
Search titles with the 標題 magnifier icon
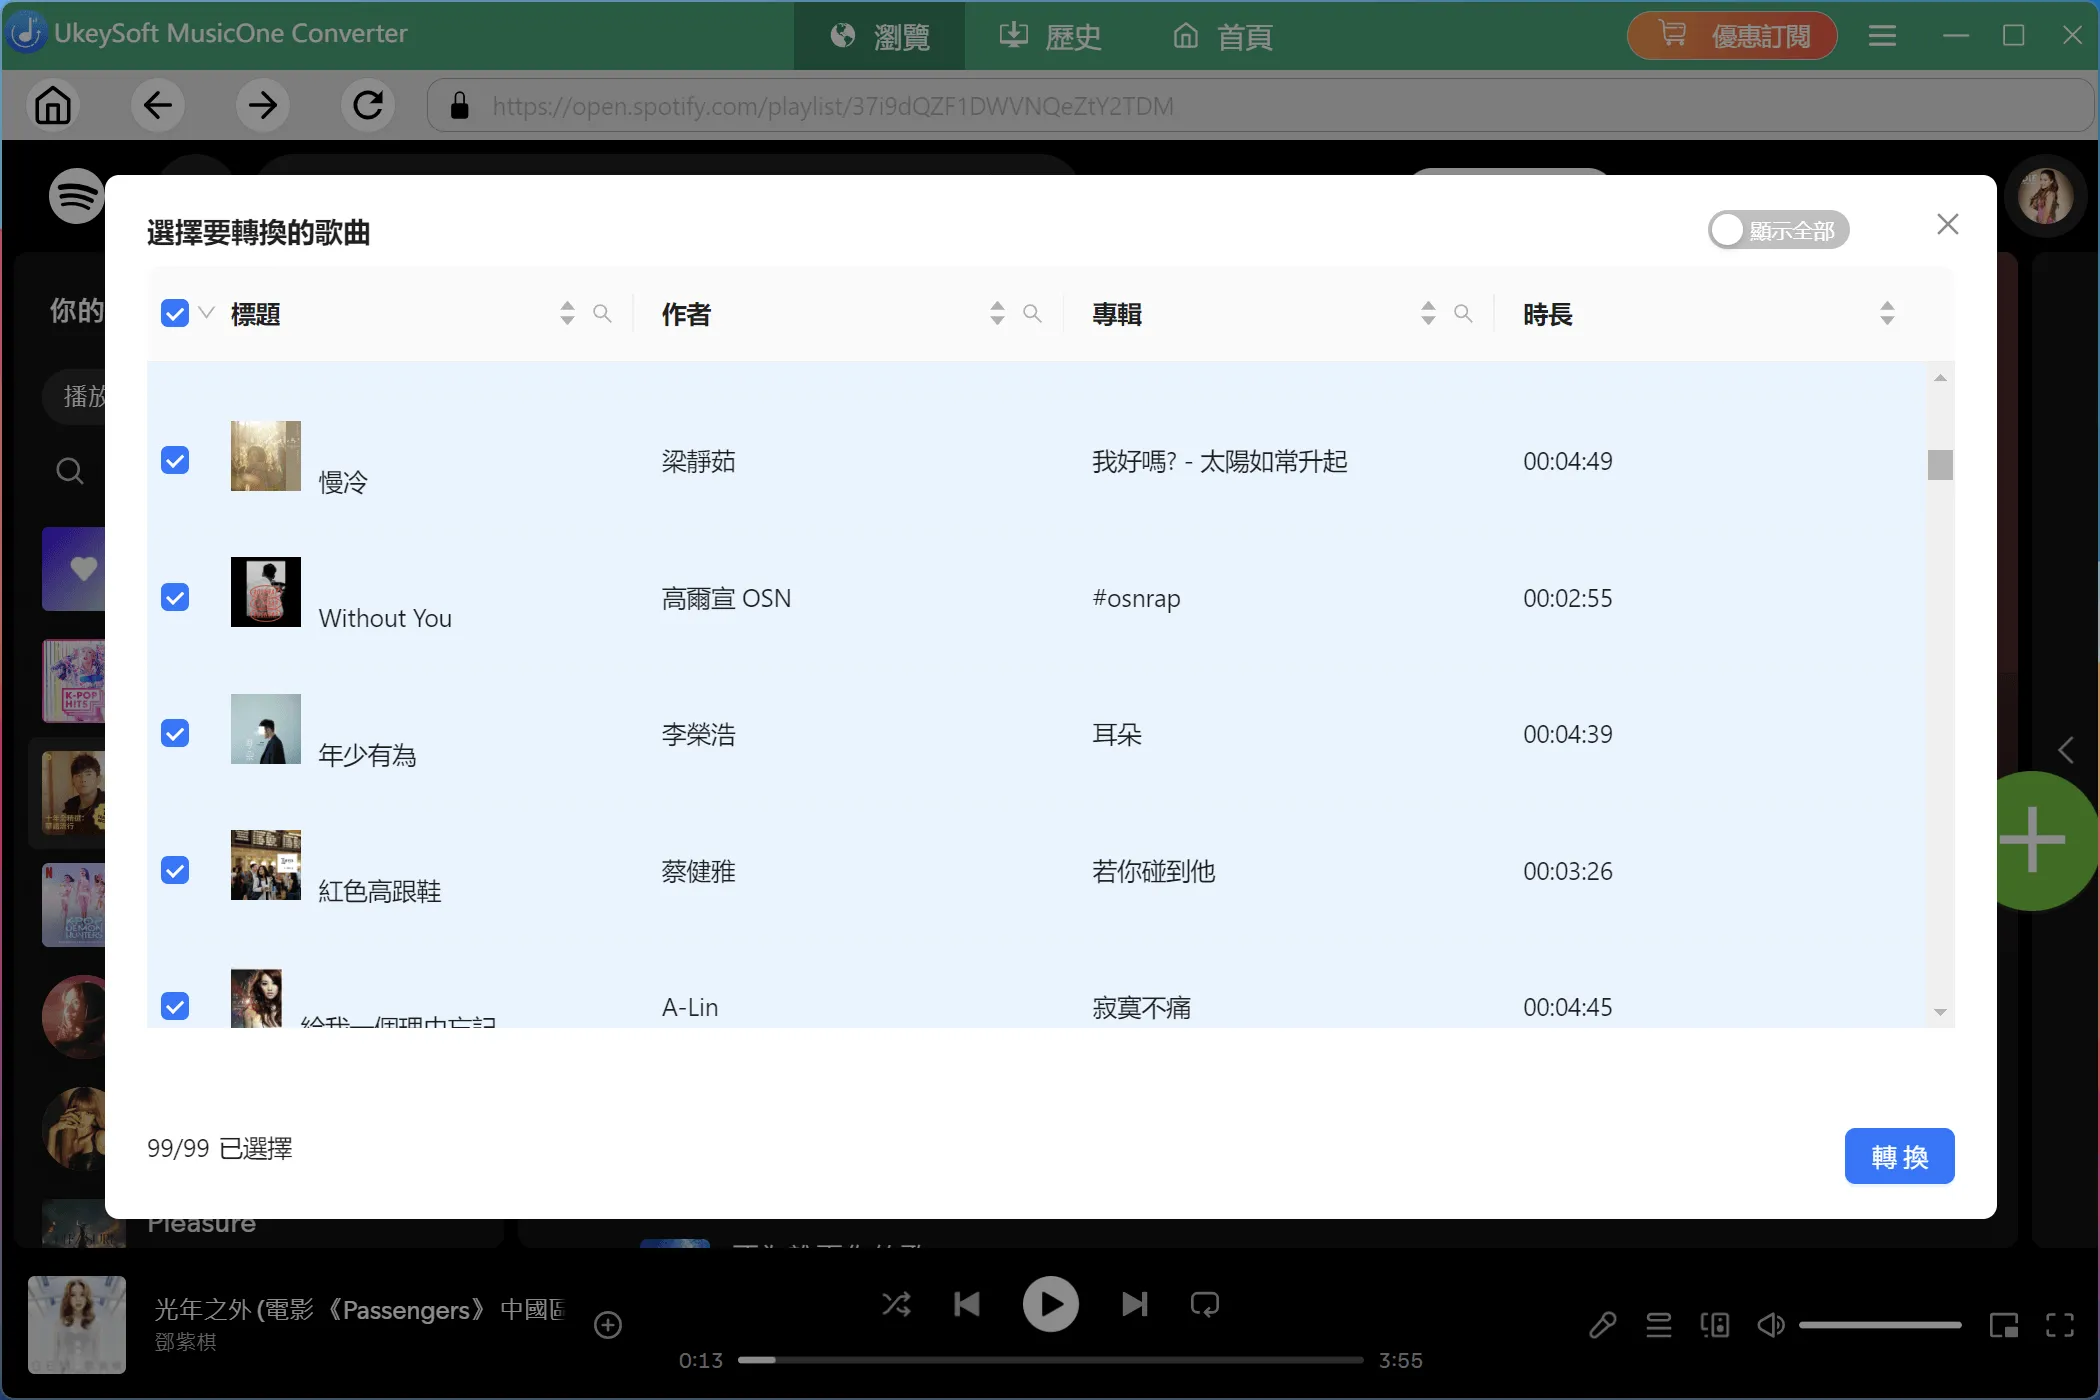coord(602,314)
